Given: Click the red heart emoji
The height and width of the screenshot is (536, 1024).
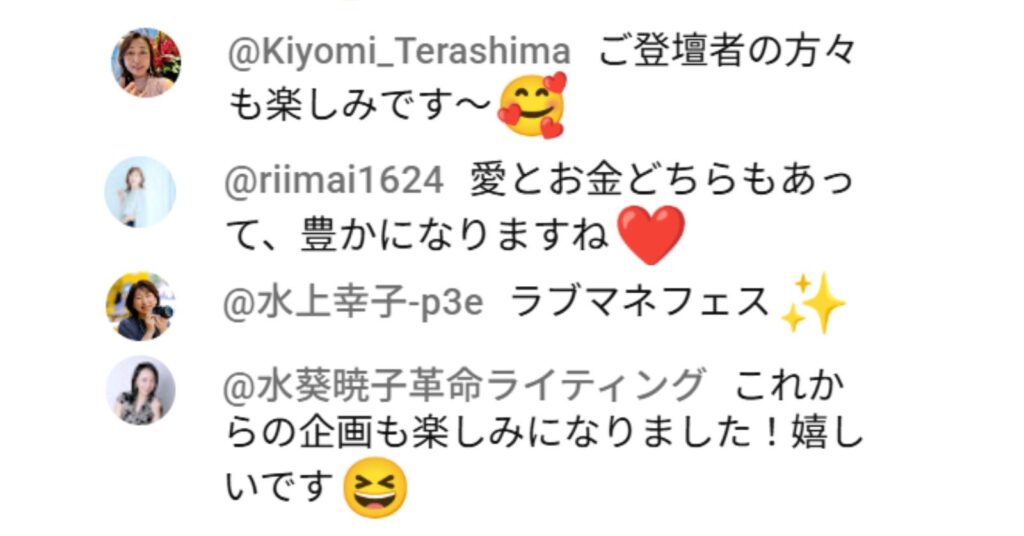Looking at the screenshot, I should coord(650,235).
